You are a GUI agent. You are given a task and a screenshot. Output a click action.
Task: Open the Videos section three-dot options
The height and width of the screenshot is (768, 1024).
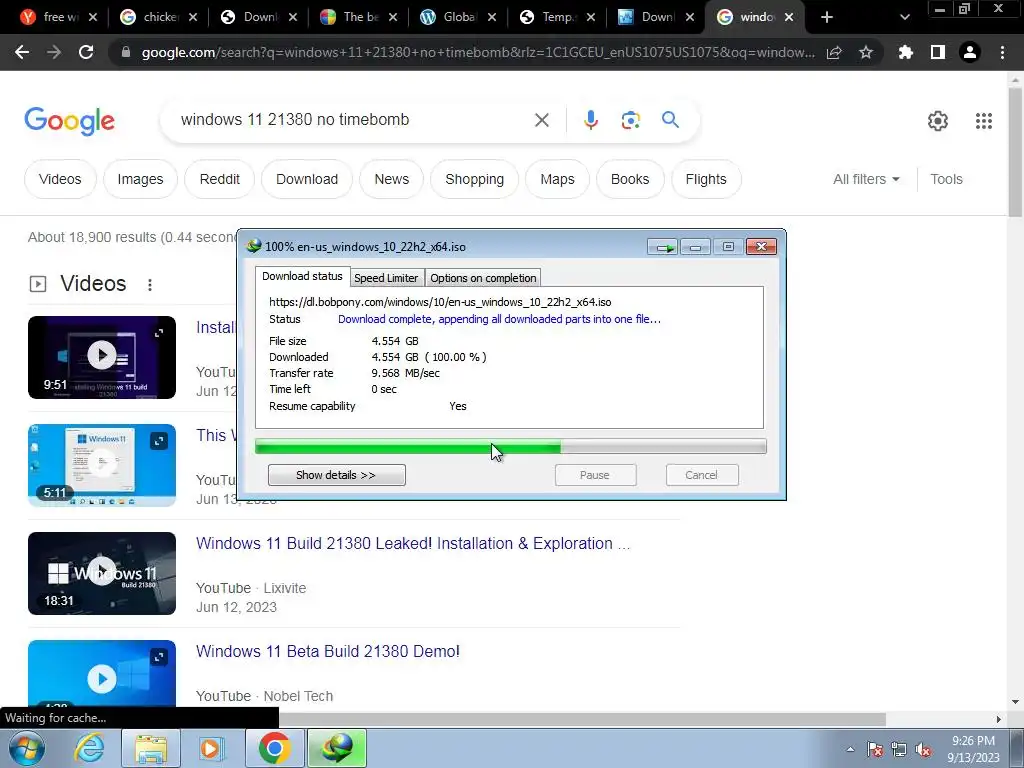150,285
